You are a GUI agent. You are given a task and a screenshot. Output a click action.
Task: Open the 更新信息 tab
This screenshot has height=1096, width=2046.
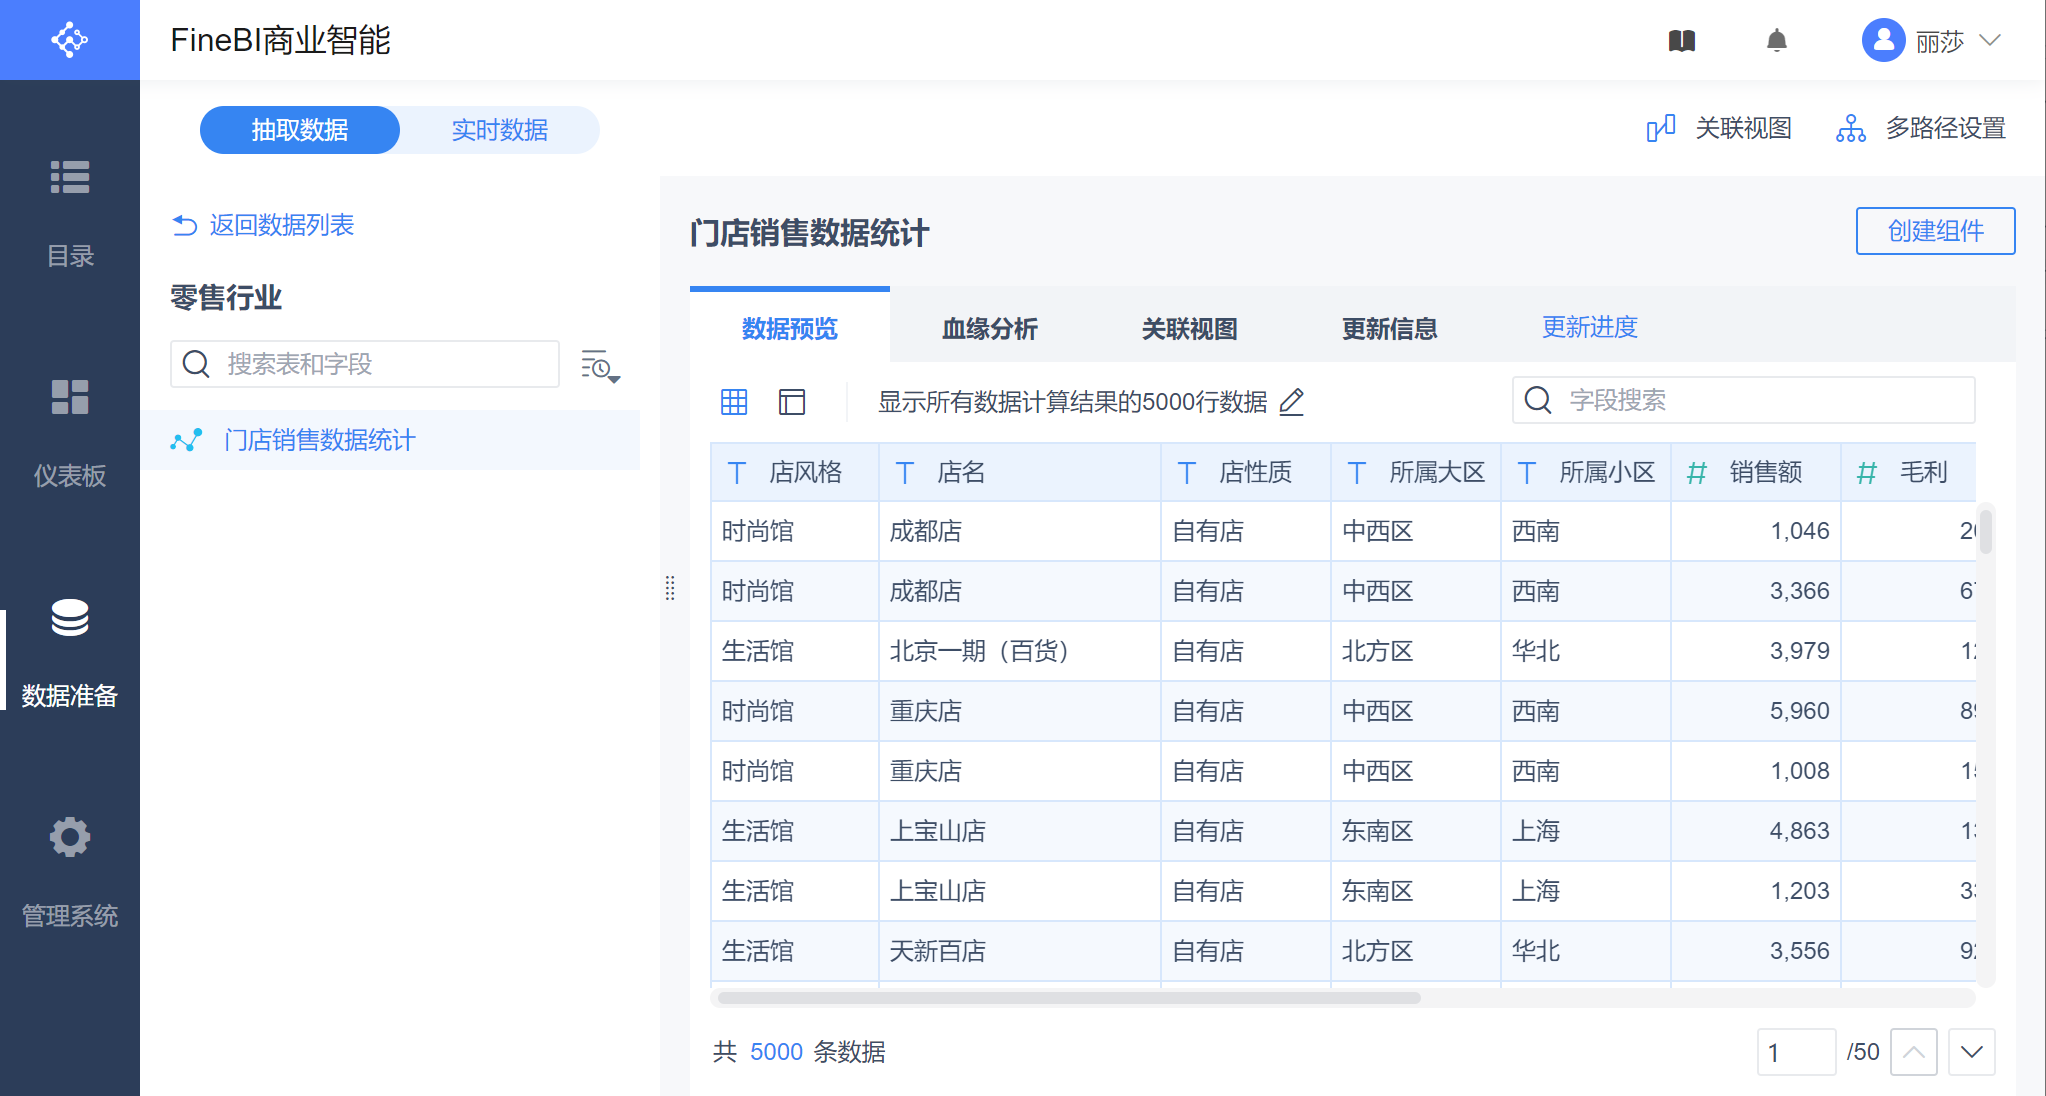pos(1389,328)
